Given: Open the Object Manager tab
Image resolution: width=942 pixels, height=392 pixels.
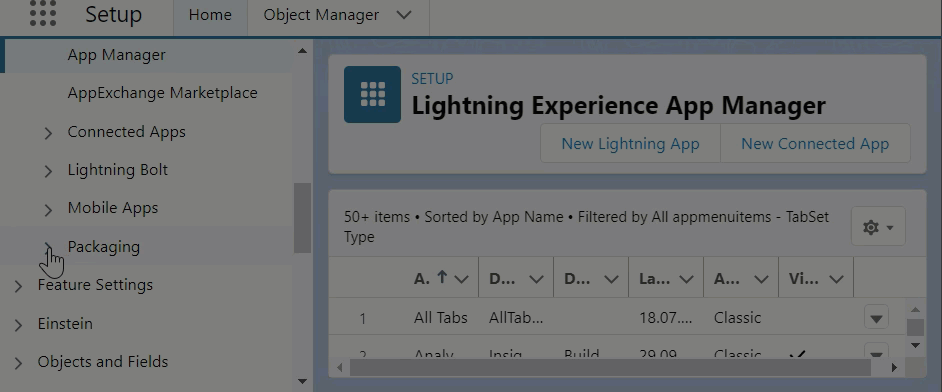Looking at the screenshot, I should 321,15.
